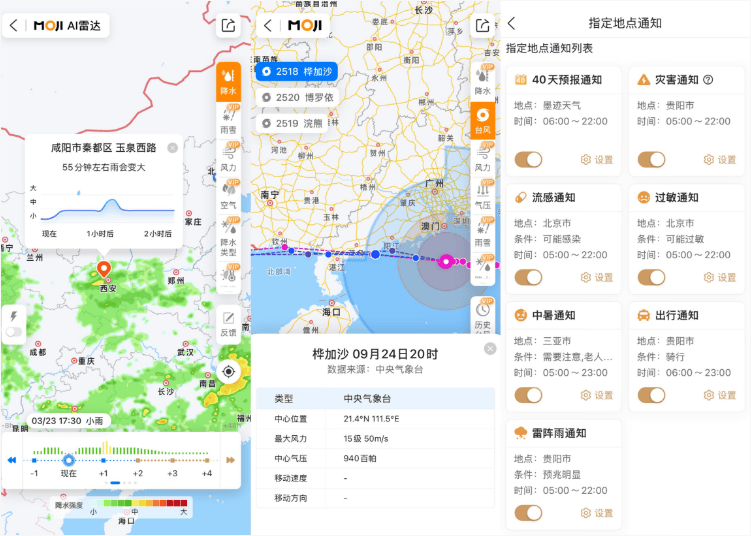Tap the red location pin at 西安
This screenshot has width=751, height=536.
pos(103,270)
